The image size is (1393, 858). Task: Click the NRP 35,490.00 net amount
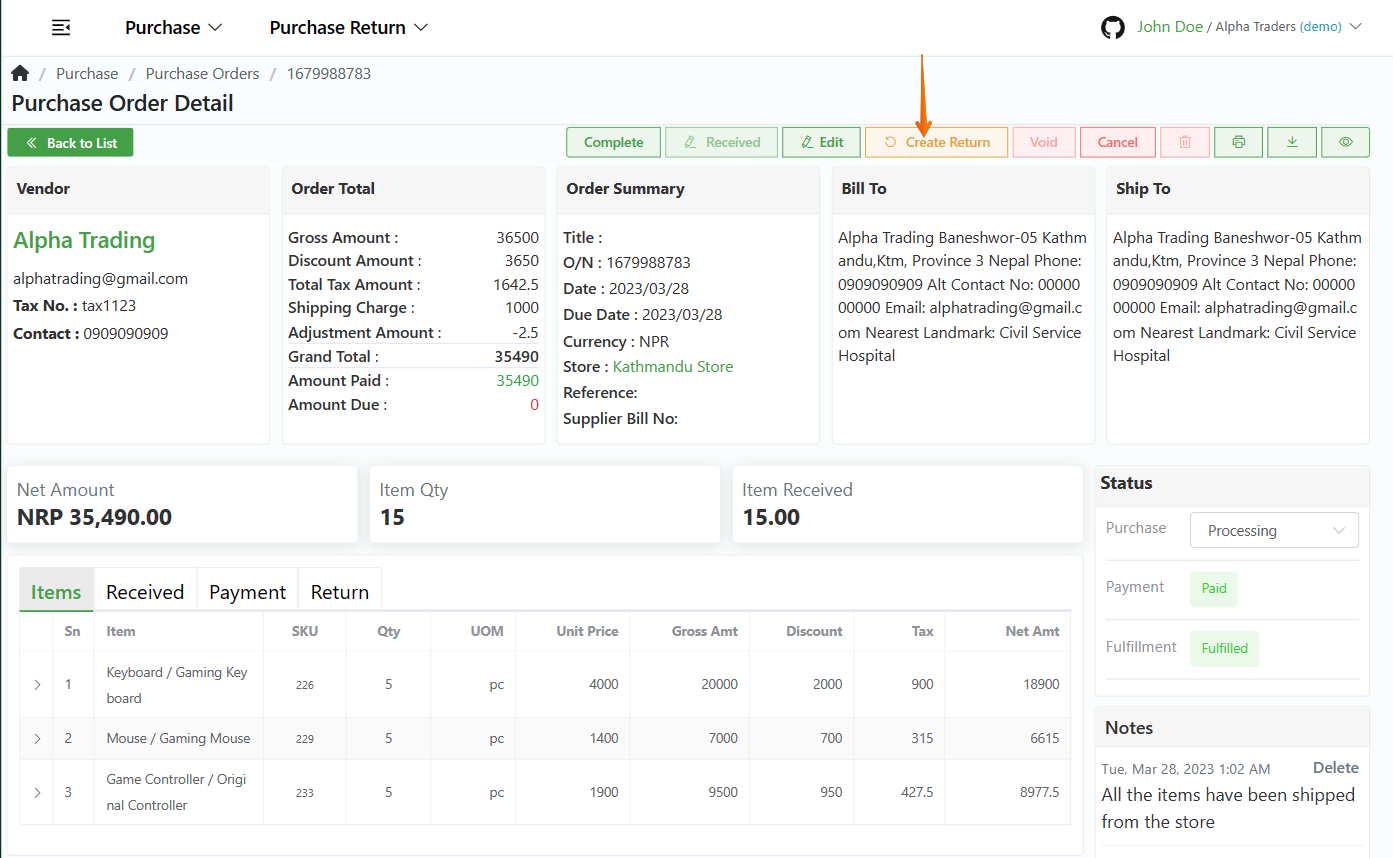(x=94, y=517)
